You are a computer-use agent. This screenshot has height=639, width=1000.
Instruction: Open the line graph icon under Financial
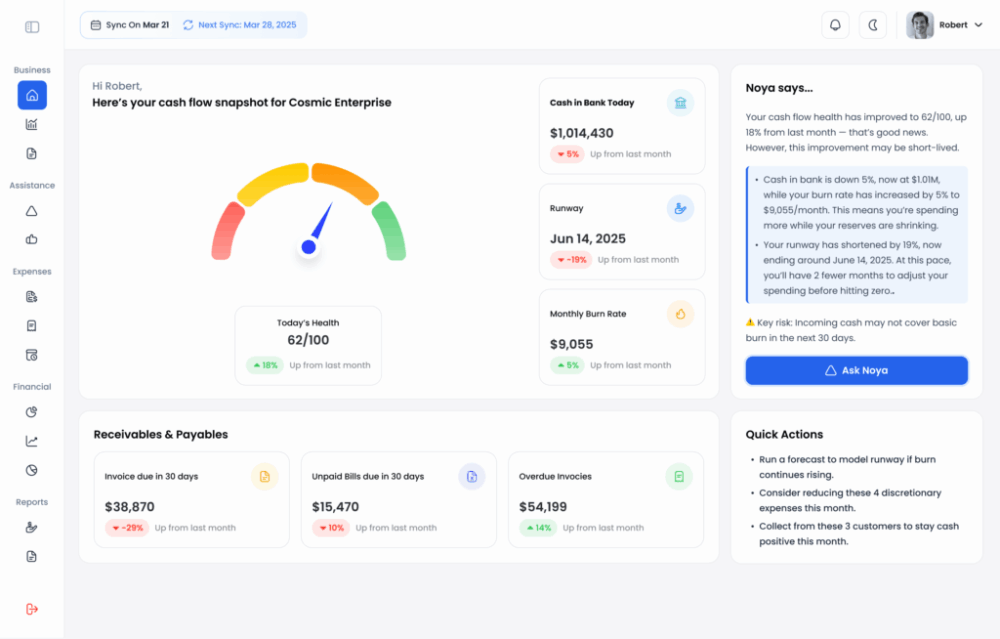[32, 441]
